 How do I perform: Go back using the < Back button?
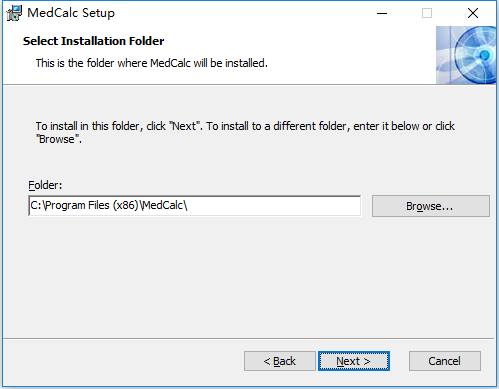click(280, 361)
